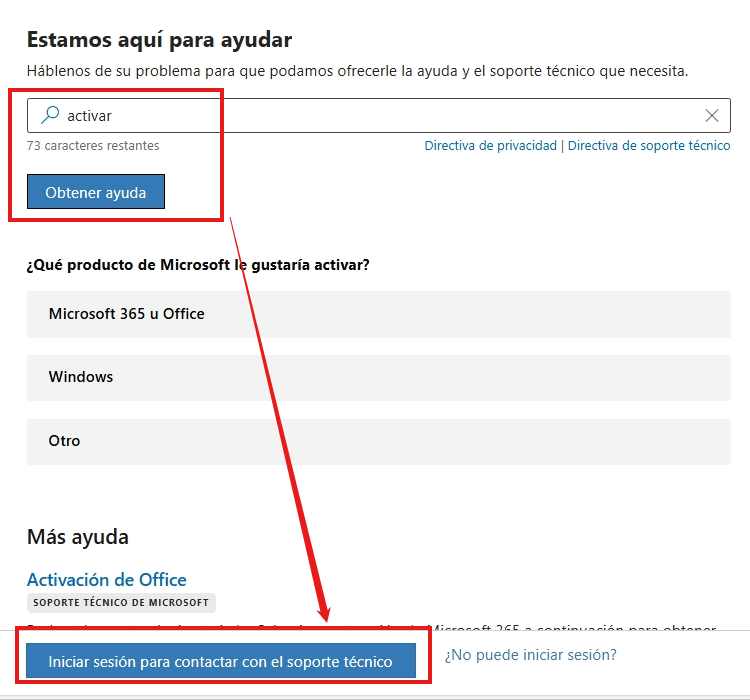Screen dimensions: 750x700
Task: Clear the search box with the X
Action: coord(712,115)
